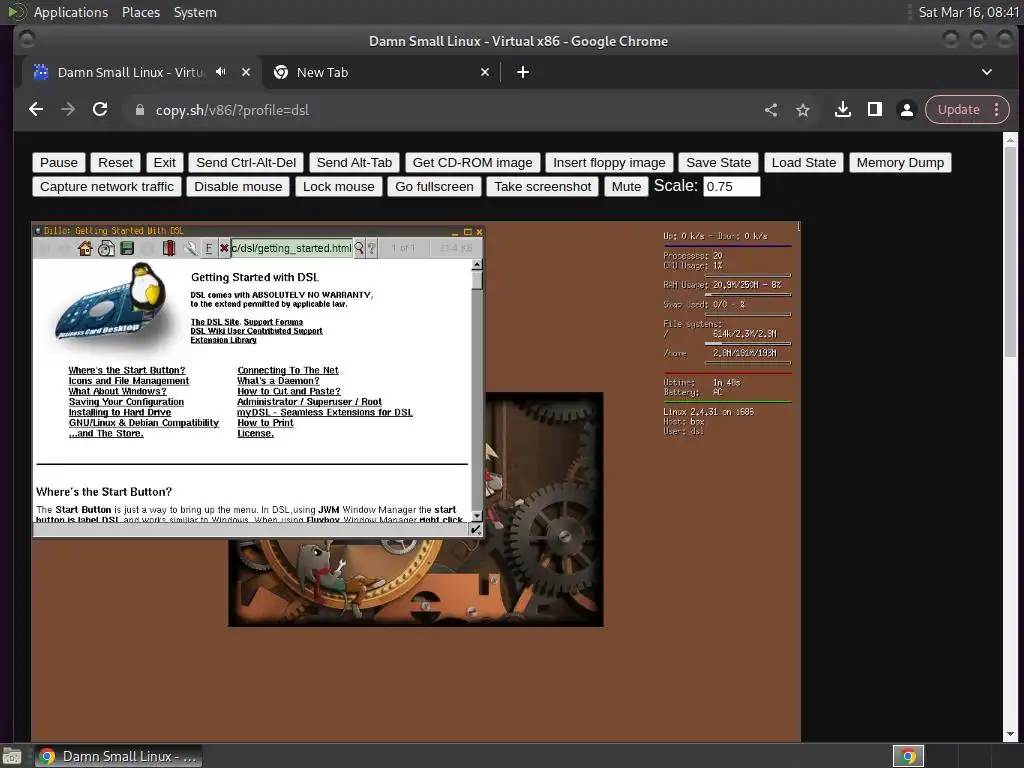Click the Dillo wrench Tools icon

pos(189,248)
